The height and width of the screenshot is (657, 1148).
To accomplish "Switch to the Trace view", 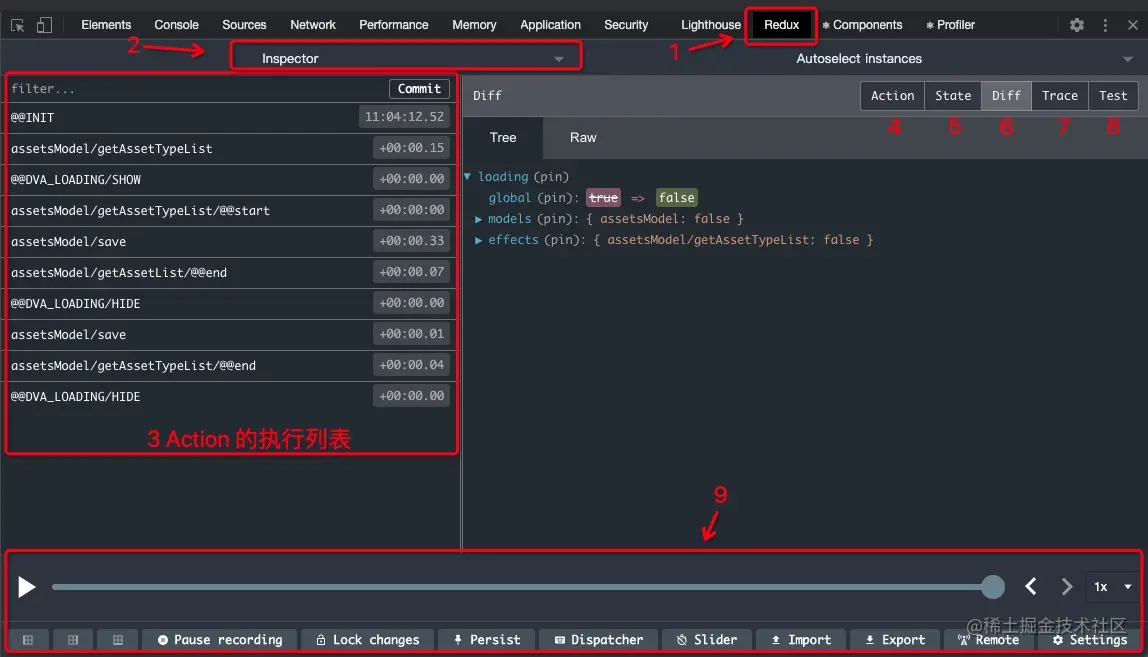I will 1060,95.
